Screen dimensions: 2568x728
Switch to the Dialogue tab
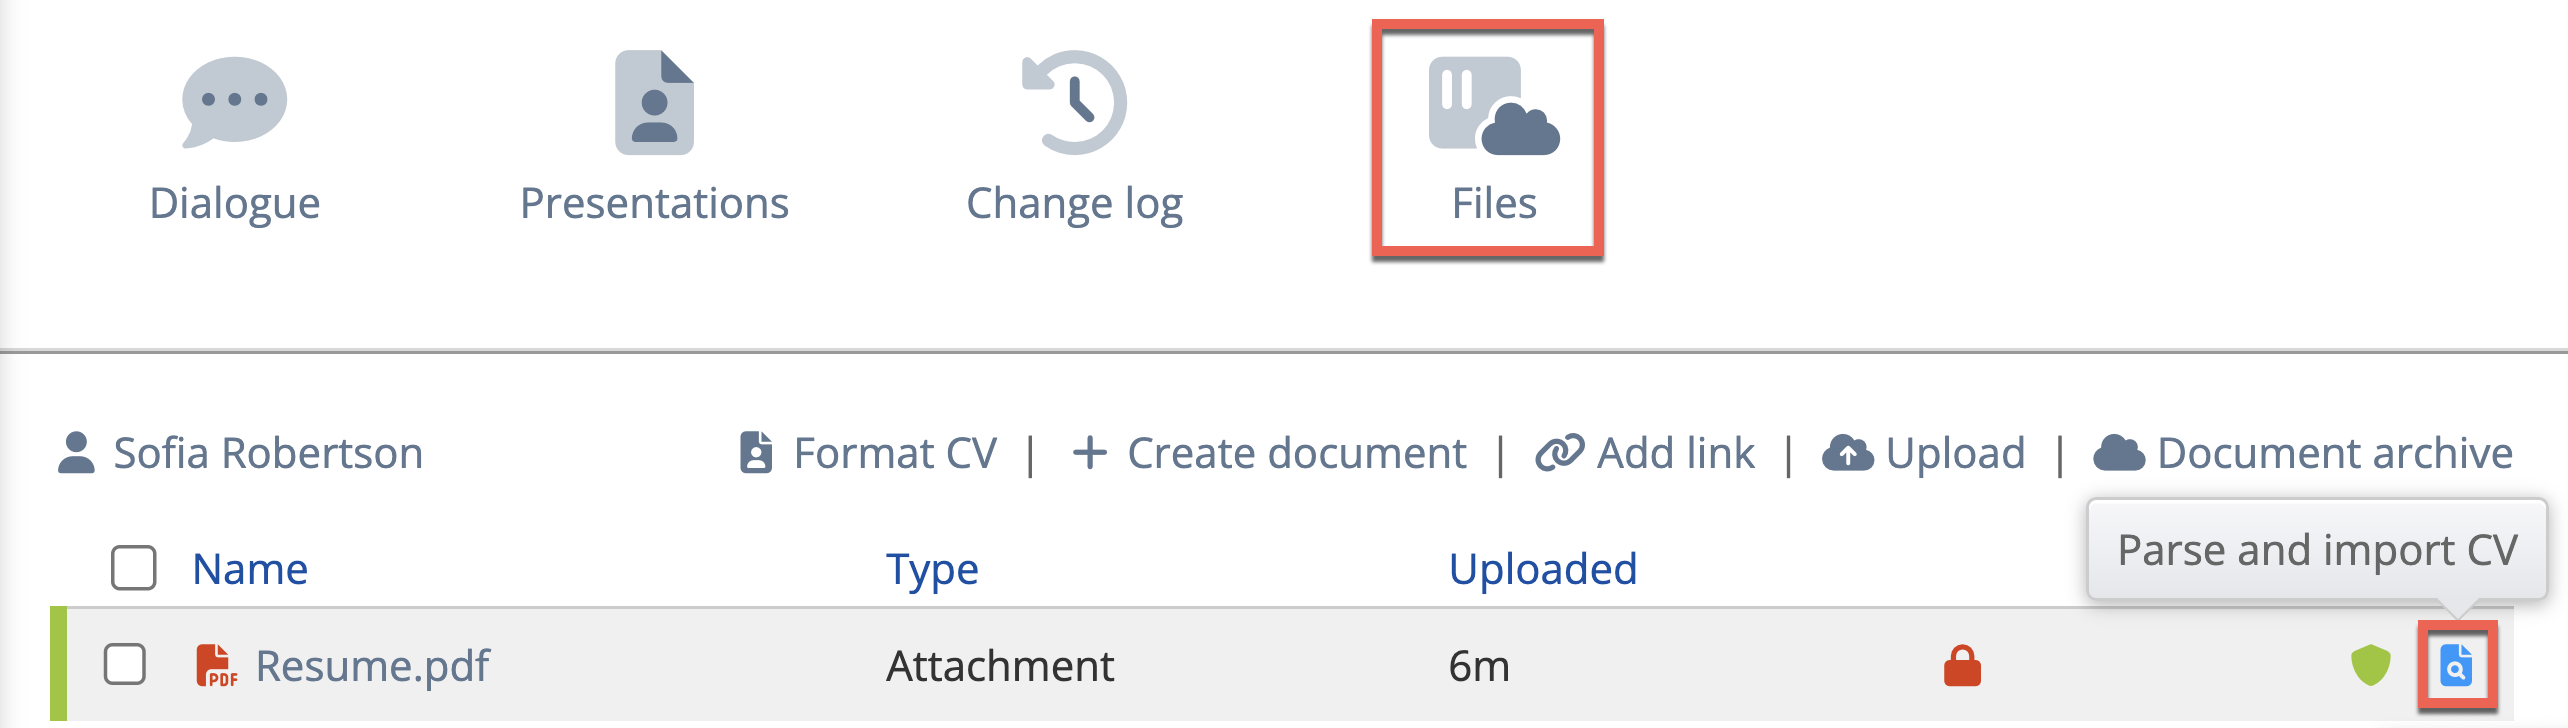[235, 140]
